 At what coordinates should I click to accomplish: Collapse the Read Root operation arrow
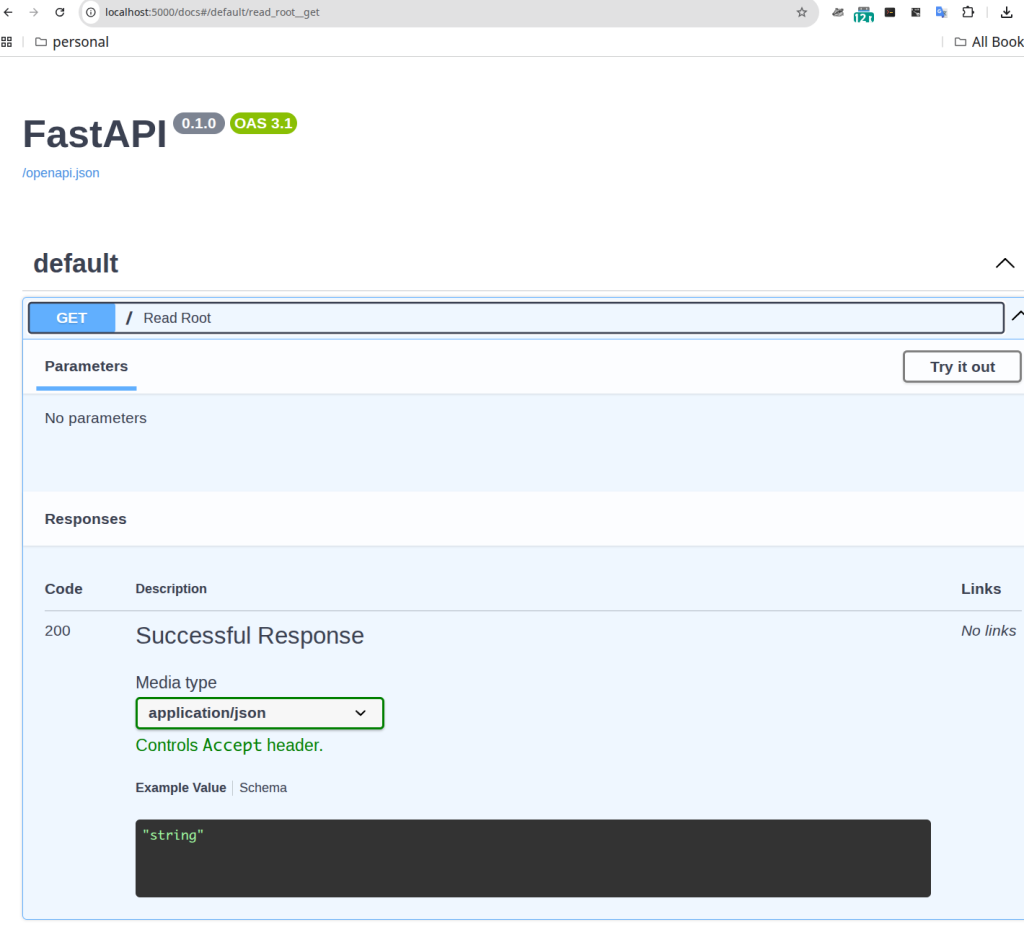[x=1017, y=316]
